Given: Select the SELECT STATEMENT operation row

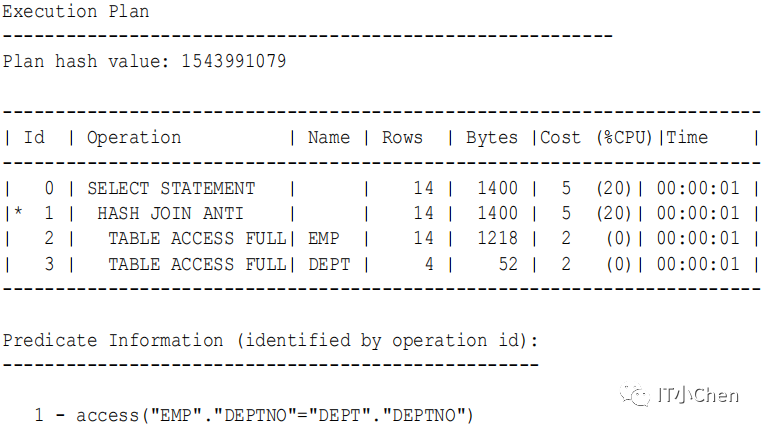Looking at the screenshot, I should 381,188.
